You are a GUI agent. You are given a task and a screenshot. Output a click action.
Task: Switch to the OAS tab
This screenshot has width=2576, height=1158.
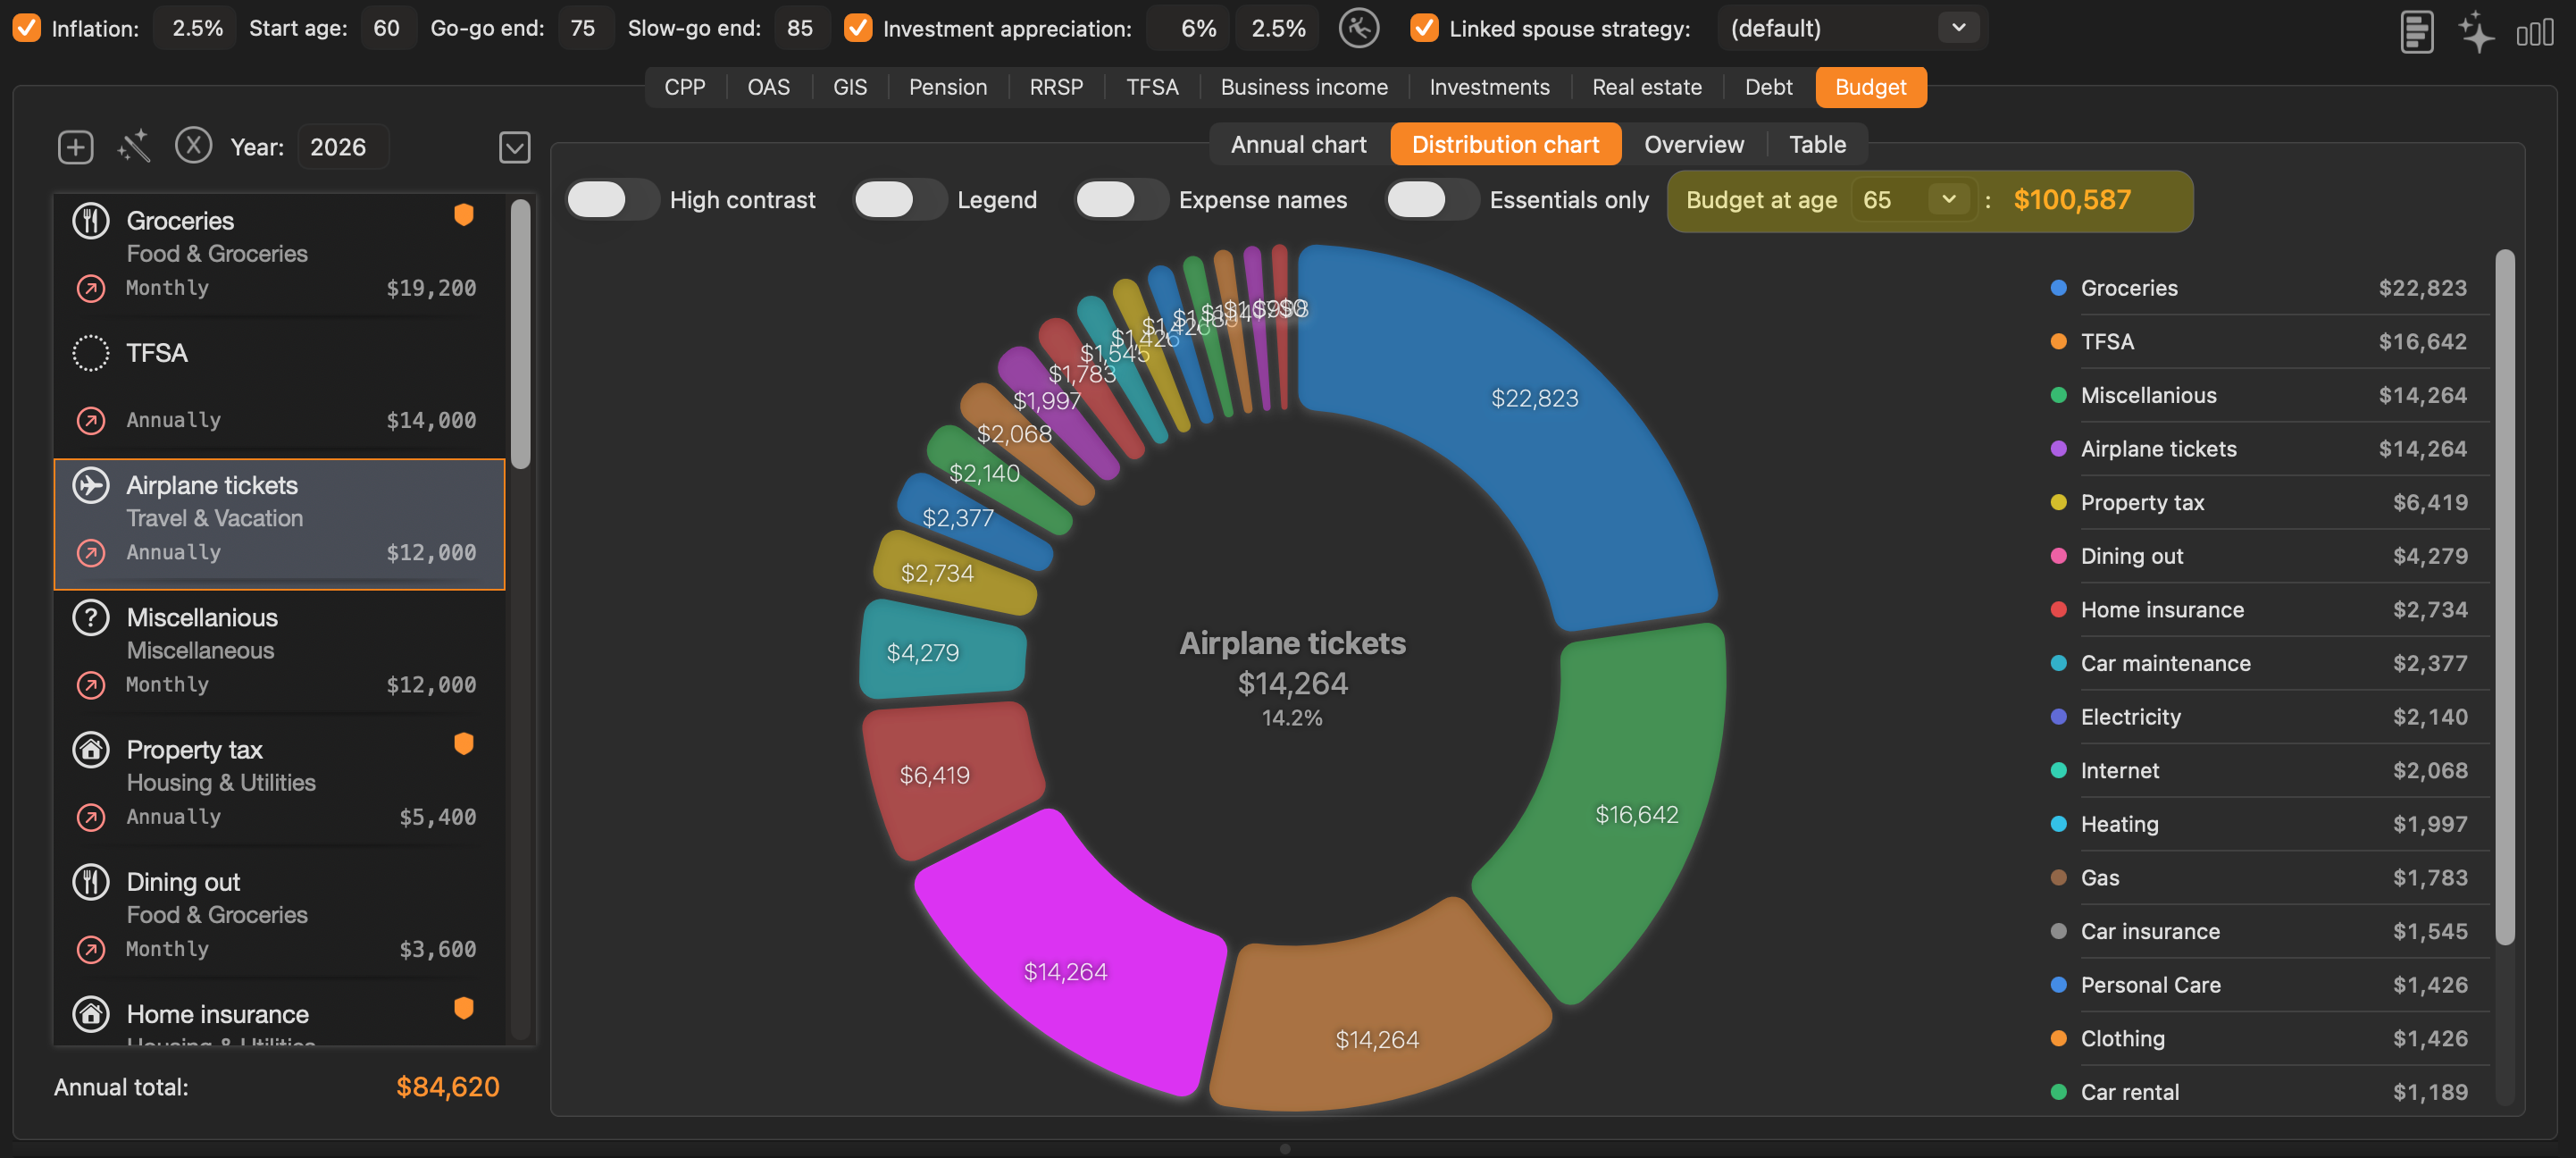point(768,87)
